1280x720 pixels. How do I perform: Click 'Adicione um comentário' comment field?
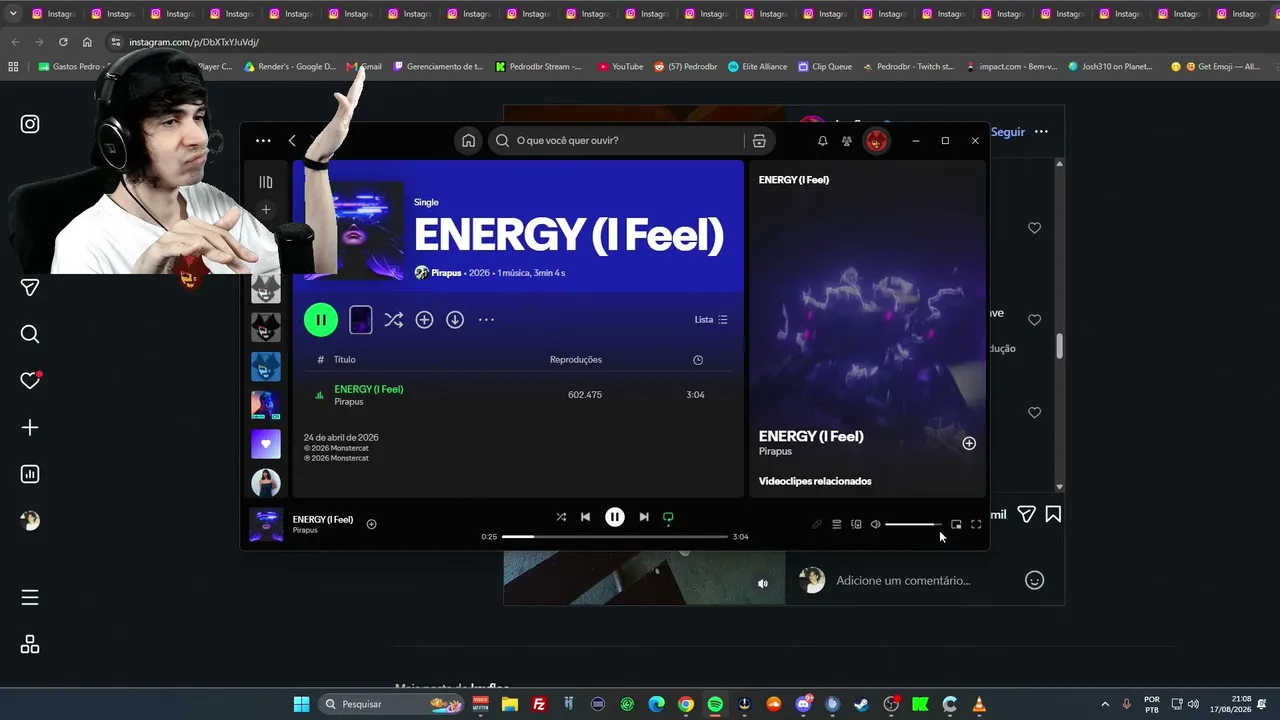903,581
